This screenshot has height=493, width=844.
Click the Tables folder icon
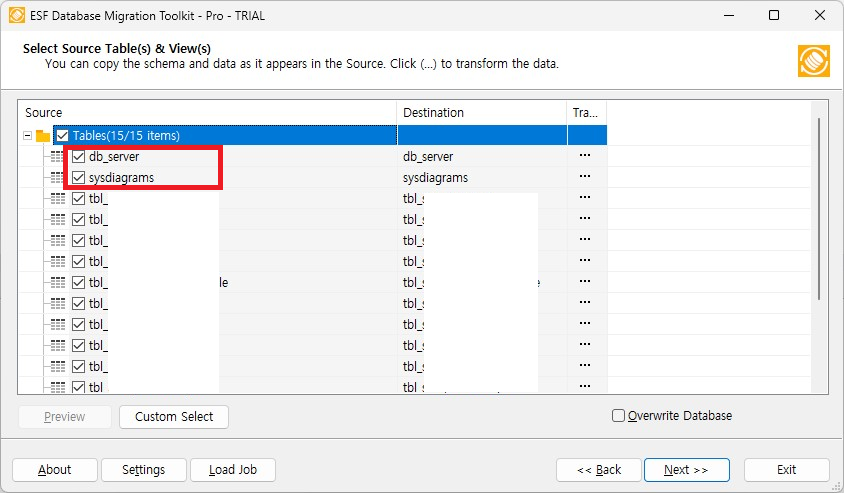pos(43,136)
